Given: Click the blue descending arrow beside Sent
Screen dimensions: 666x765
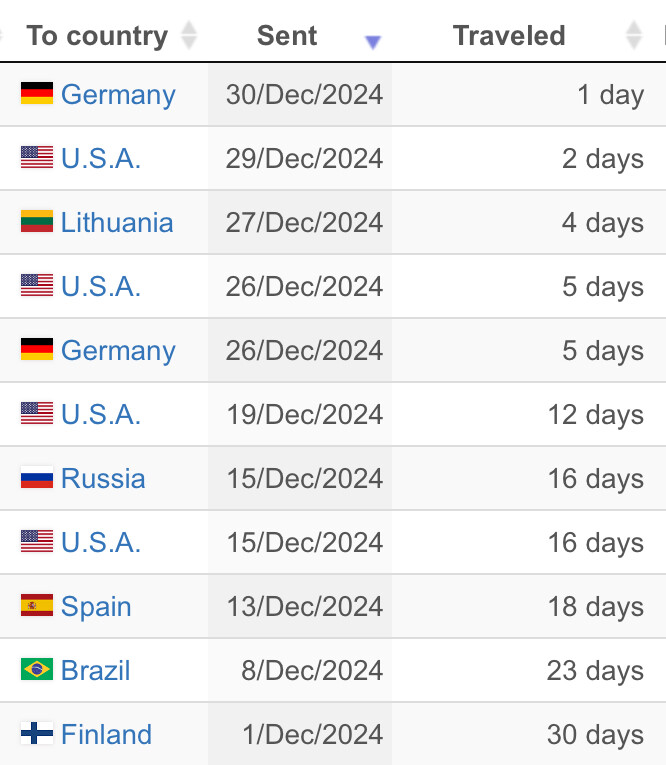Looking at the screenshot, I should (373, 42).
